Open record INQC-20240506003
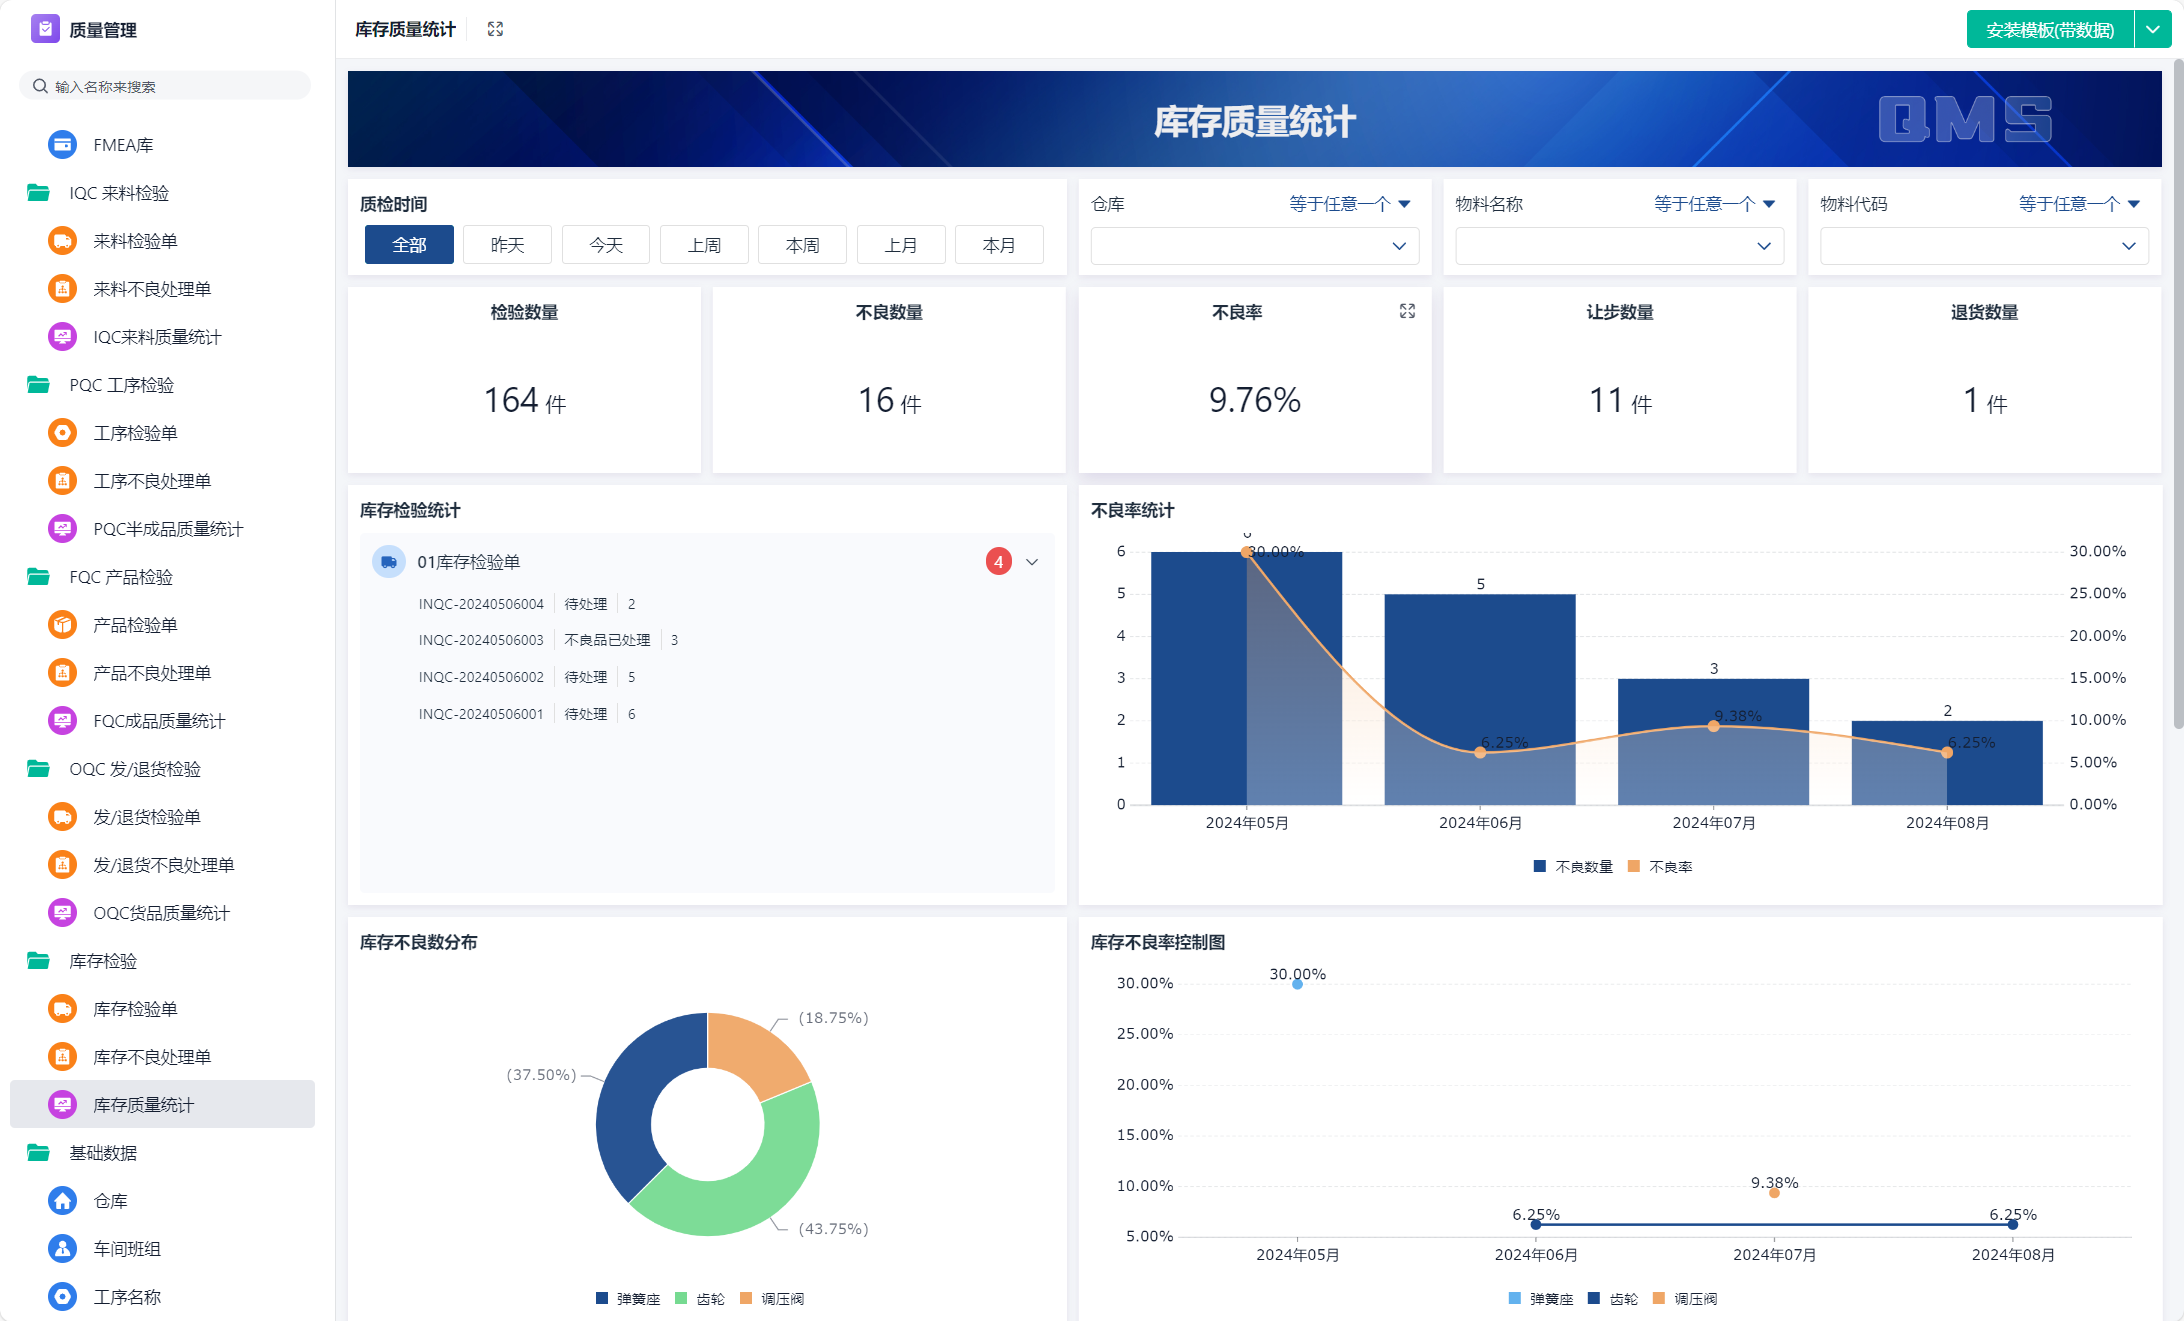Image resolution: width=2184 pixels, height=1321 pixels. (481, 640)
